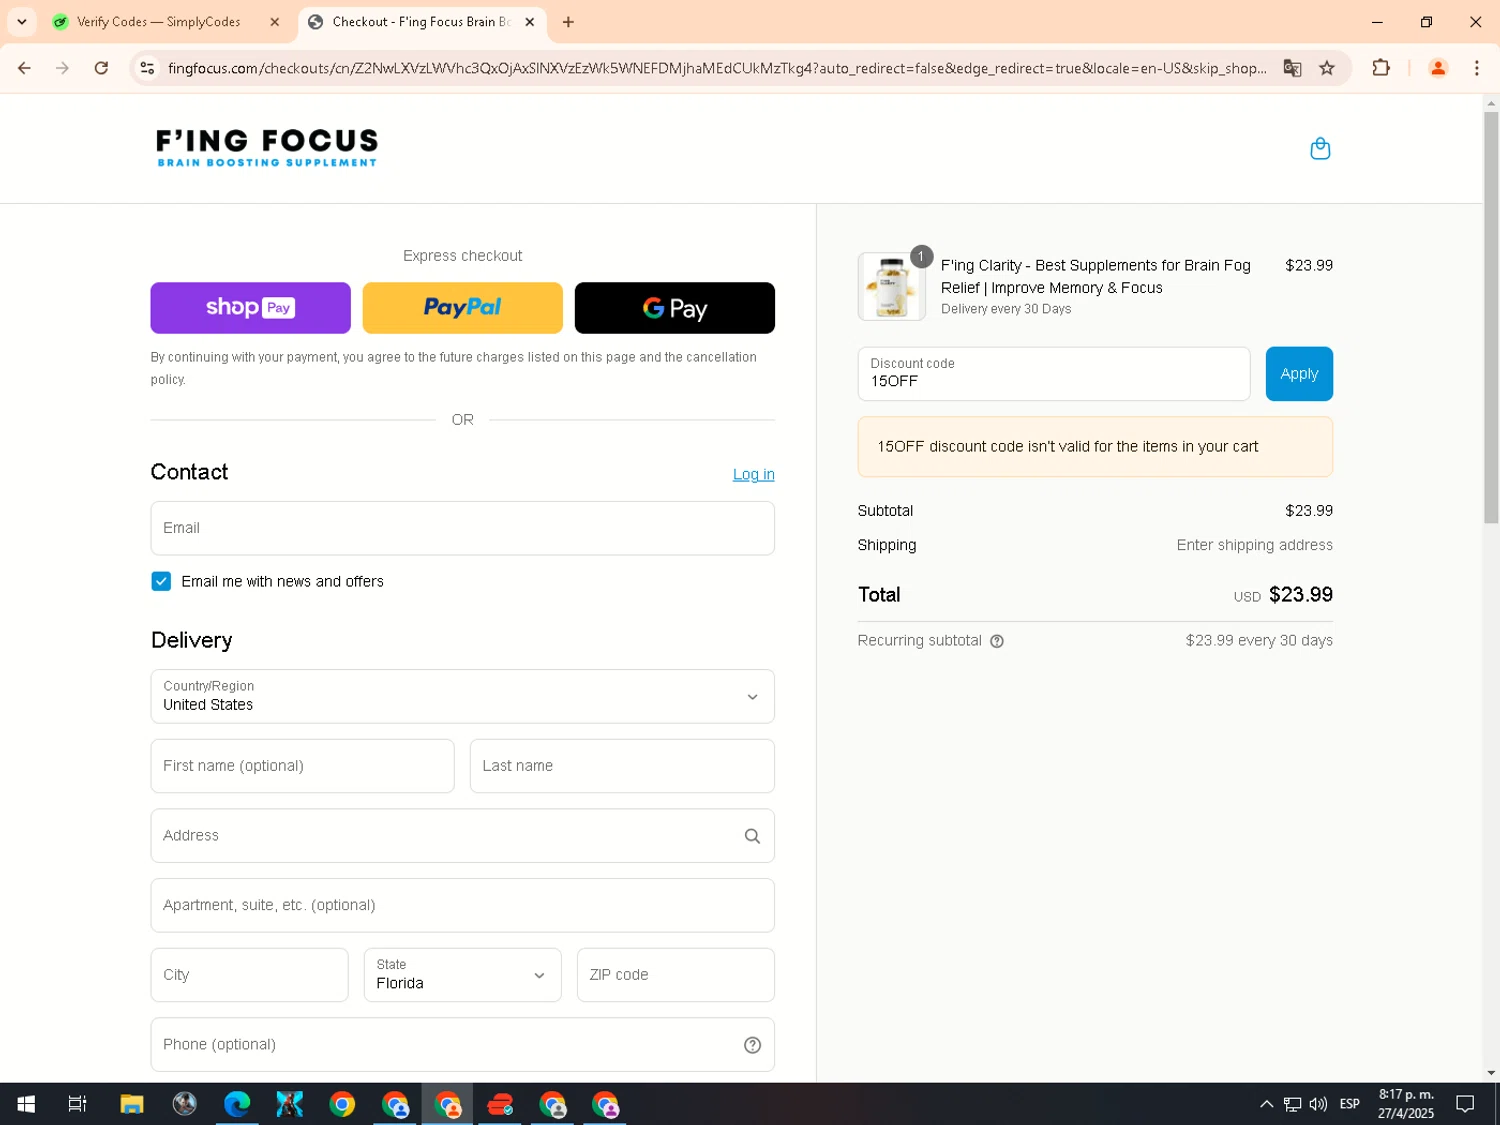Select the Checkout - F'ing Focus tab
Screen dimensions: 1500x1125
click(x=422, y=22)
